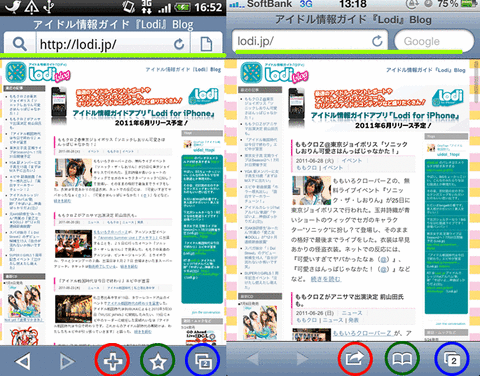Tap the 16:52 clock in Android status bar
Screen dimensions: 480x376
(x=208, y=7)
